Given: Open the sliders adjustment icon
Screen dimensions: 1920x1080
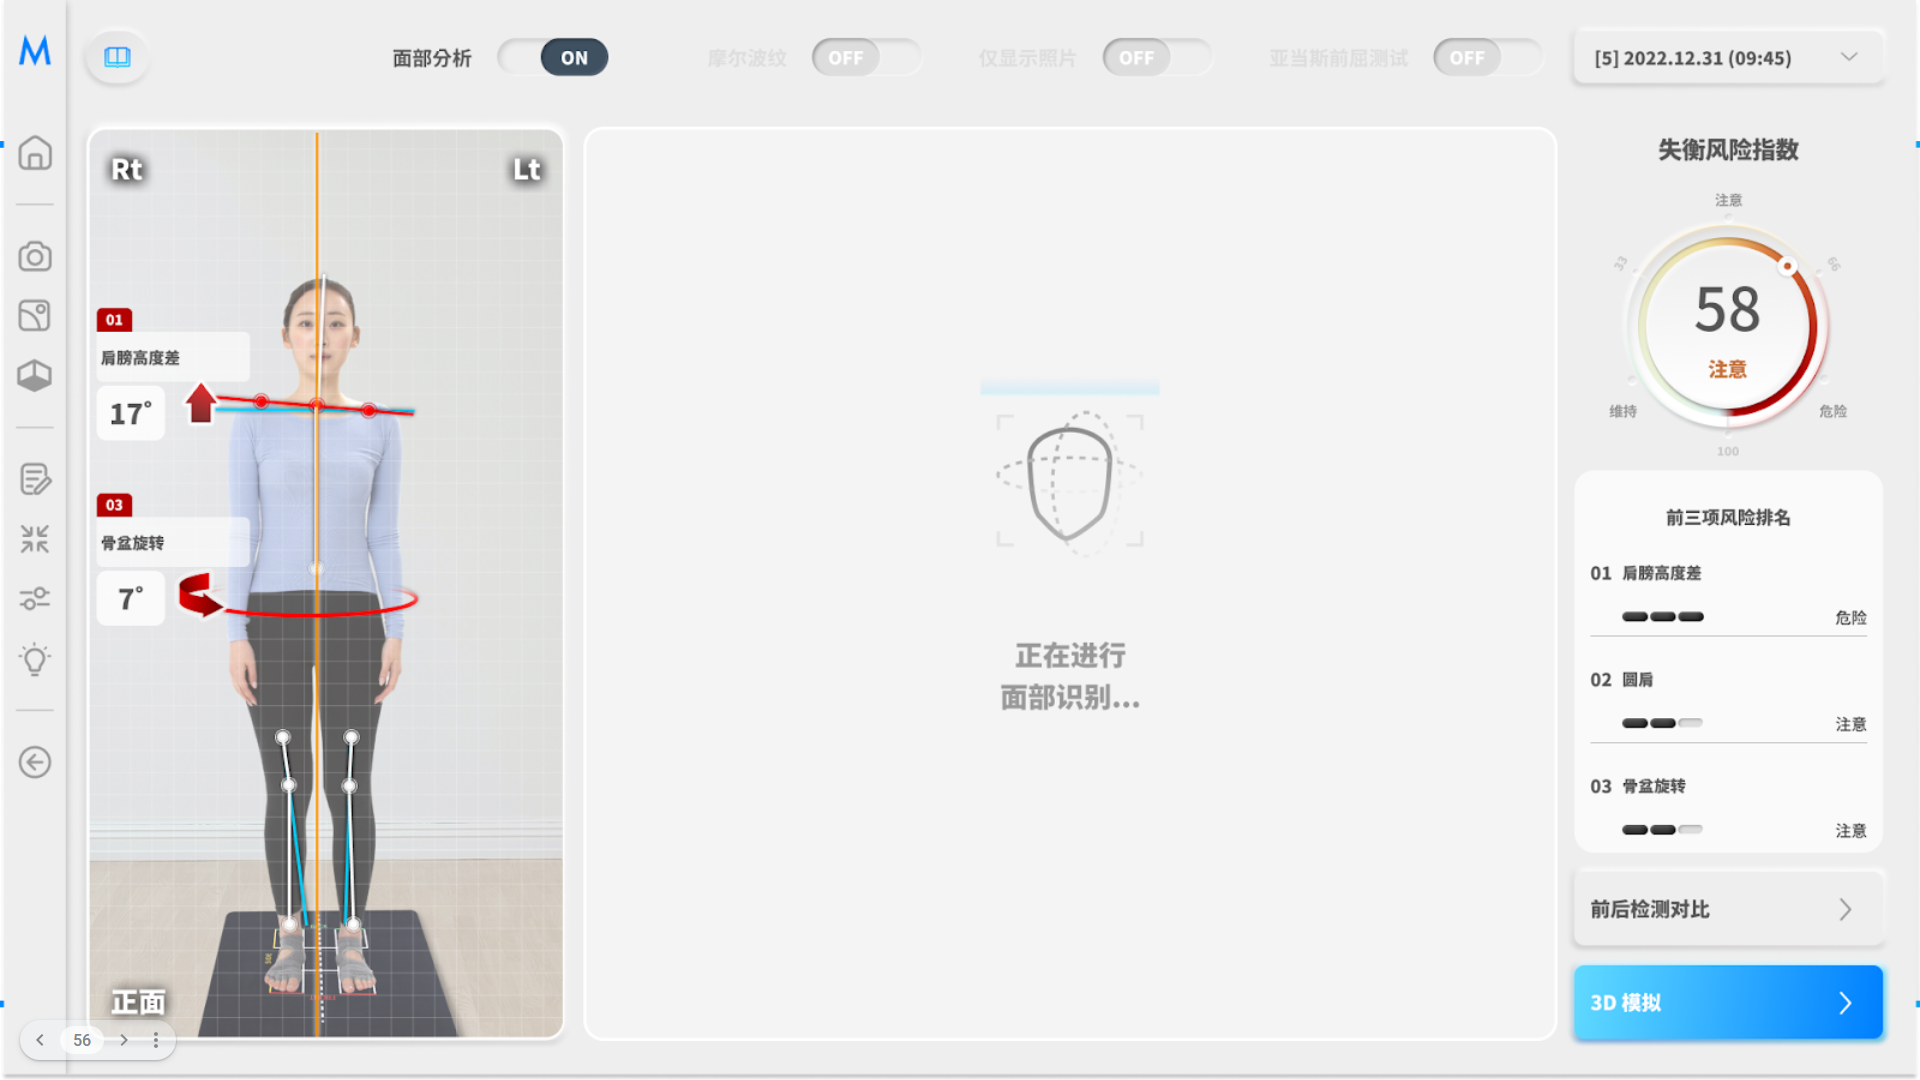Looking at the screenshot, I should point(35,599).
